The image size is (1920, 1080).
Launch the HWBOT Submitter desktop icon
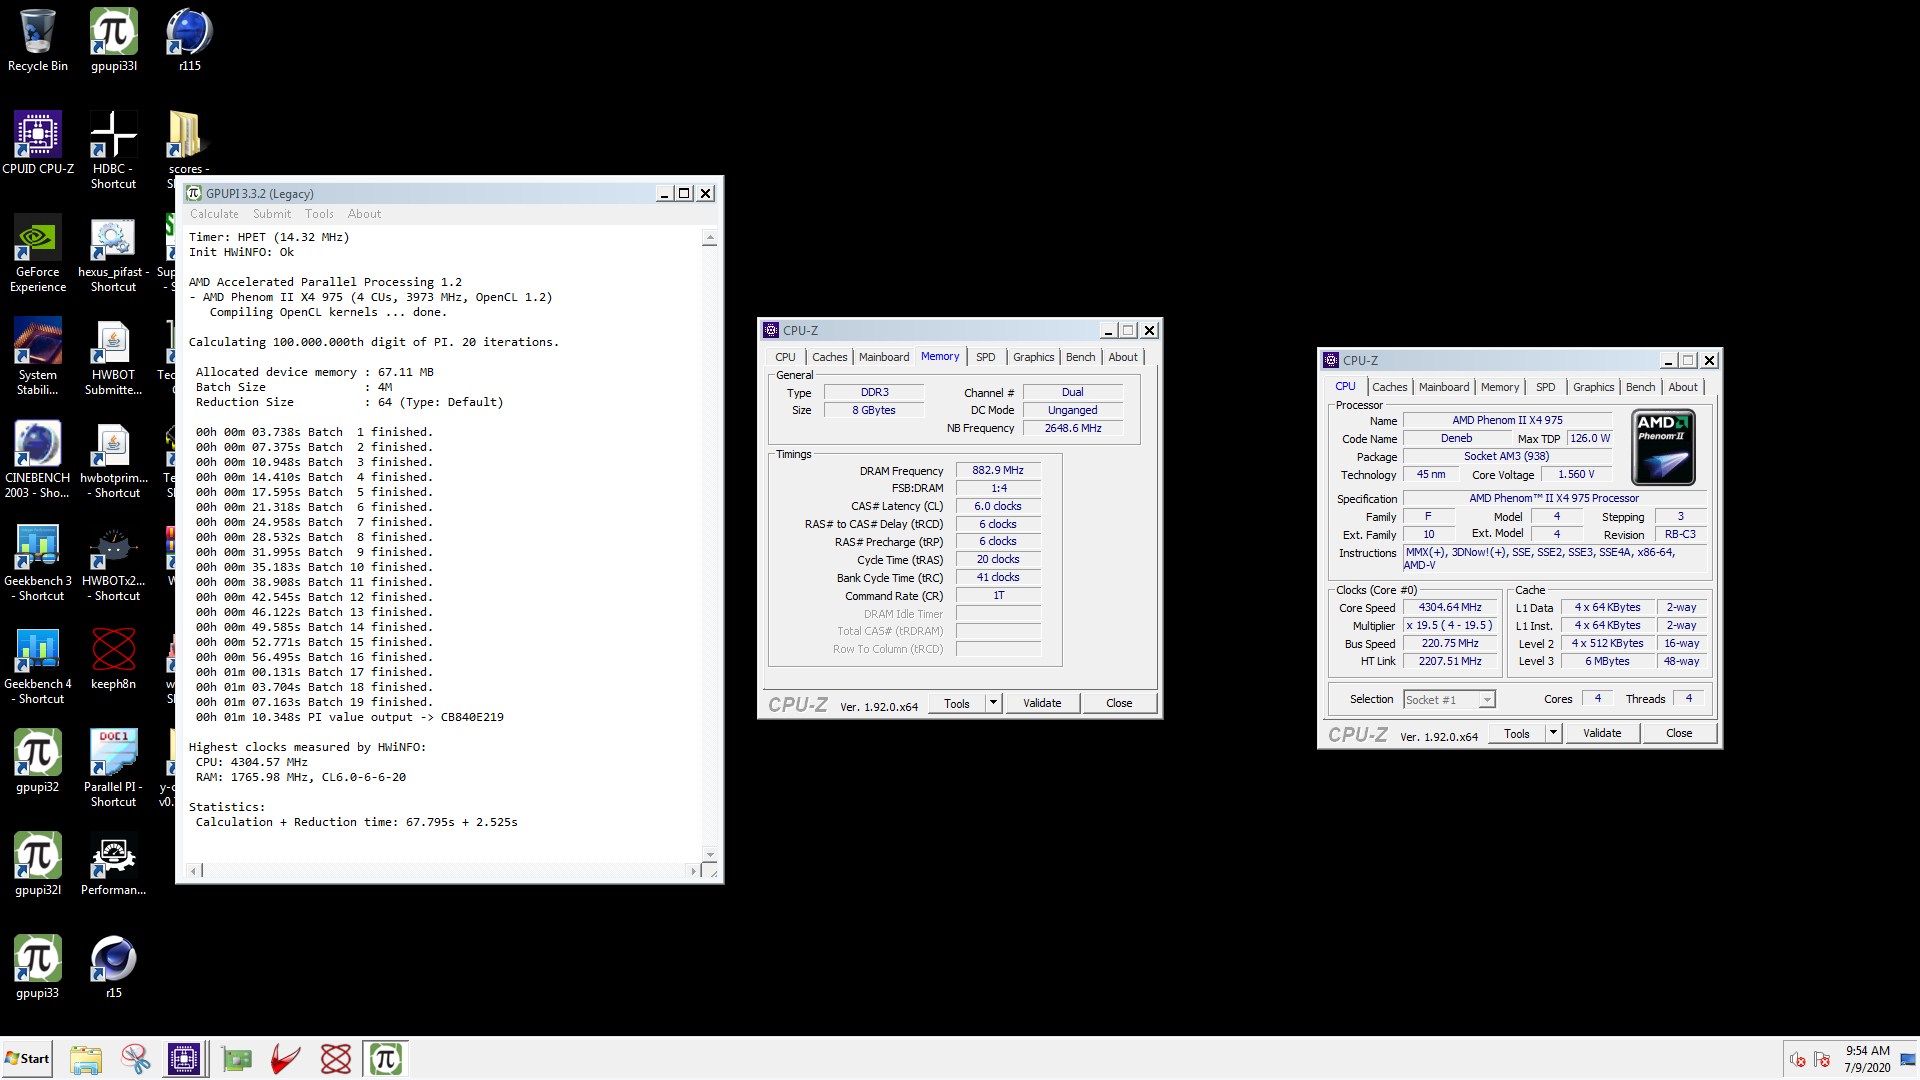point(113,356)
